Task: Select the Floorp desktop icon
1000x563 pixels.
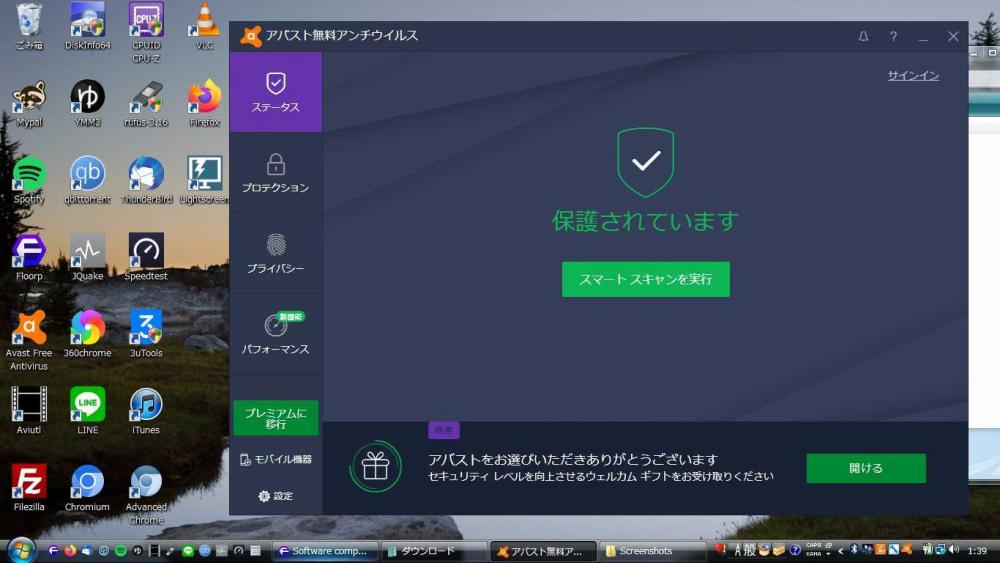Action: (x=29, y=258)
